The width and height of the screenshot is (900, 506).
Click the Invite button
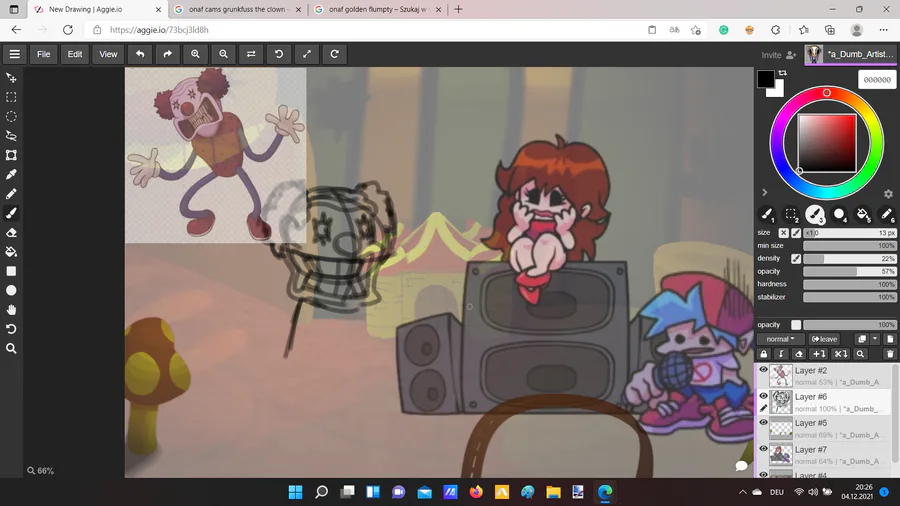[x=779, y=55]
